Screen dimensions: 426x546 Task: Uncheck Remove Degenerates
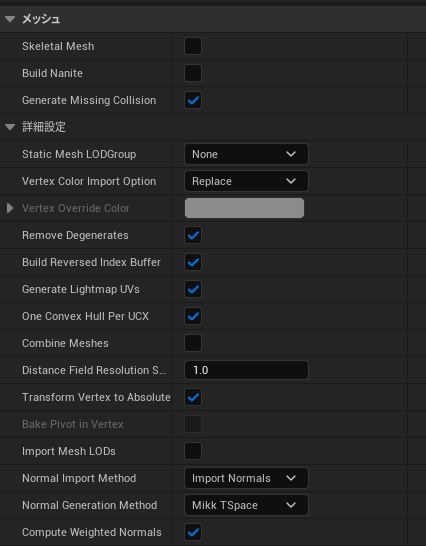click(193, 235)
